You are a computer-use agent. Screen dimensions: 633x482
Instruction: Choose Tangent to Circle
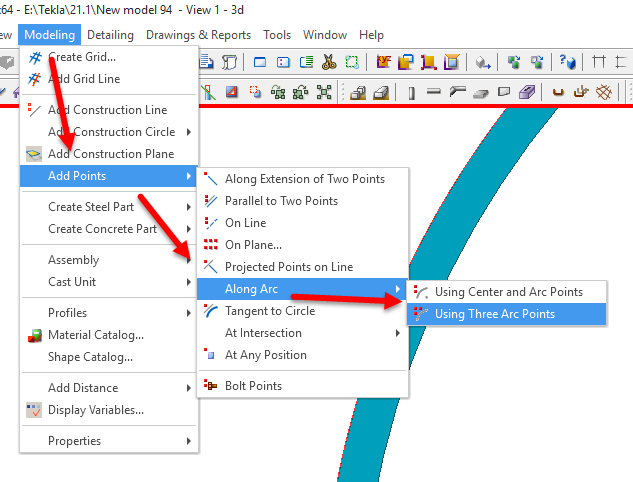pyautogui.click(x=303, y=311)
